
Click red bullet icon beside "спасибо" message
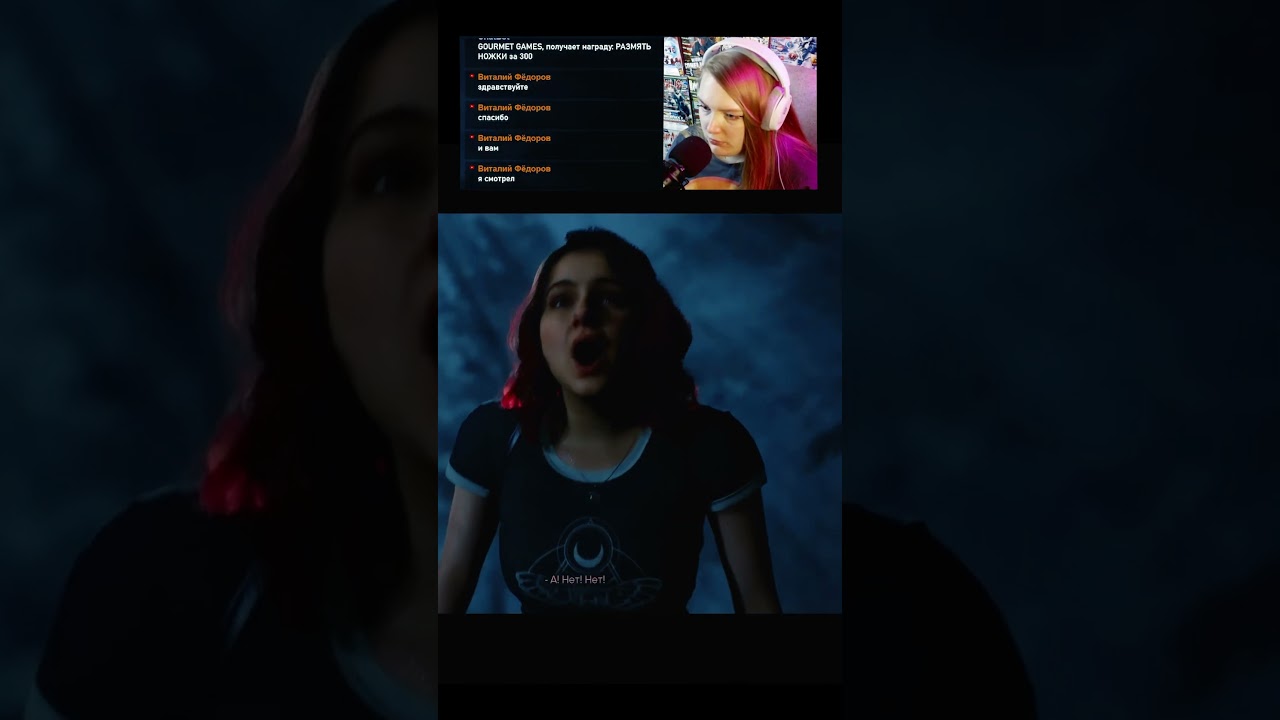point(471,106)
